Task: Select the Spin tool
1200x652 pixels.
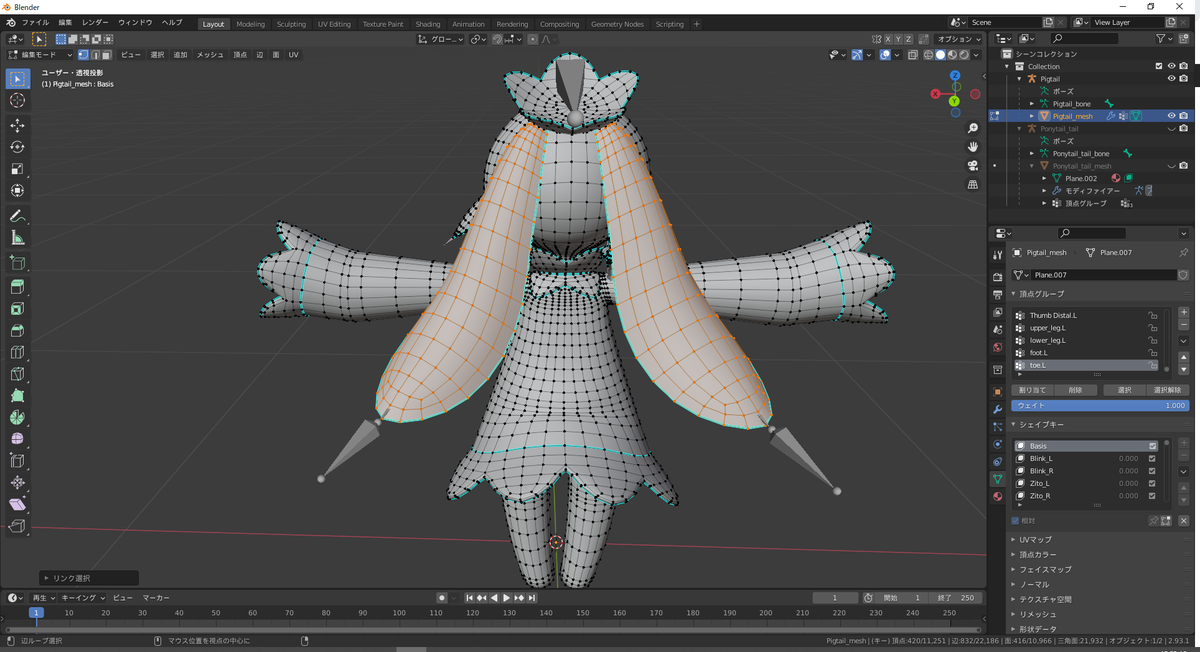Action: pyautogui.click(x=17, y=418)
